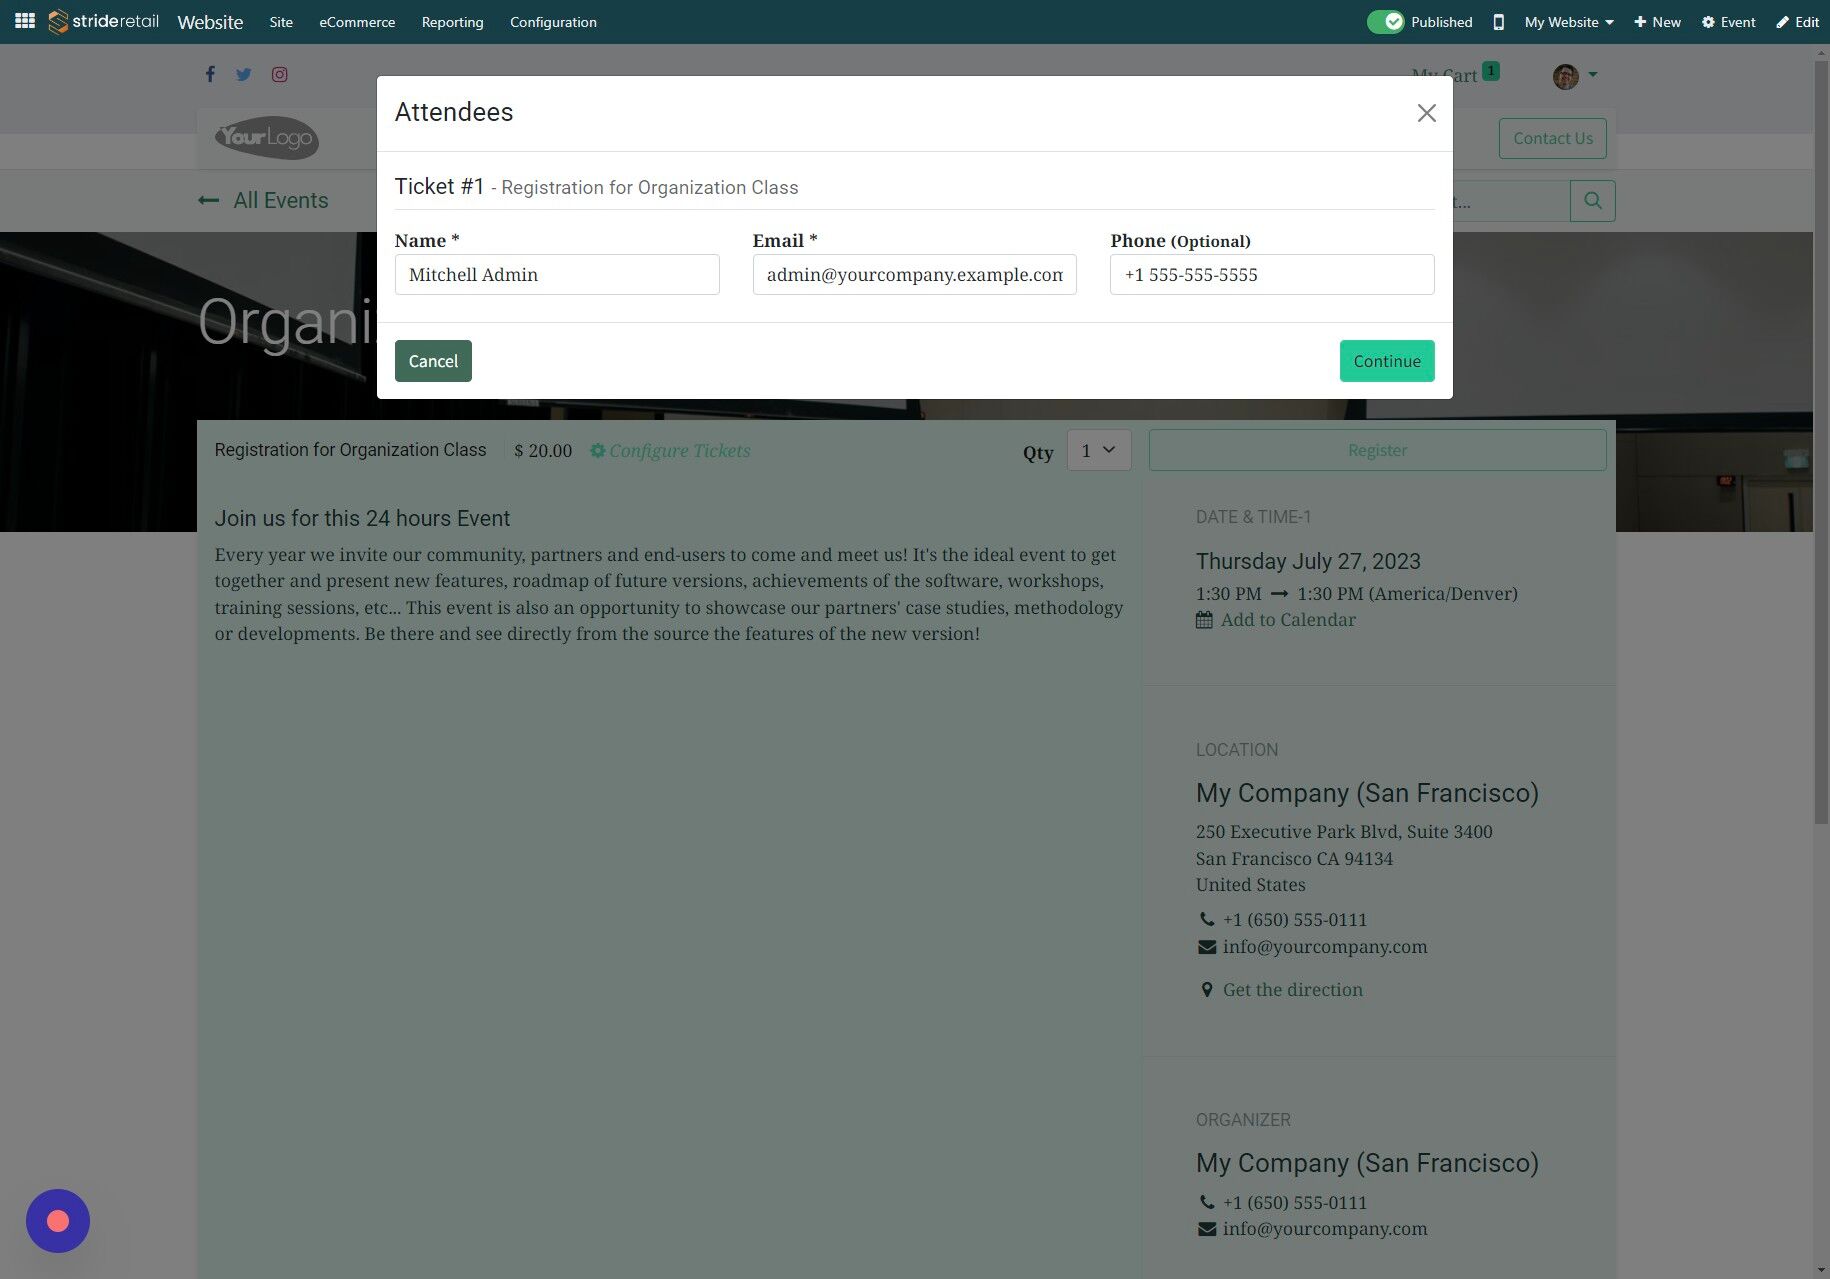The height and width of the screenshot is (1279, 1830).
Task: Open the My Website dropdown
Action: click(x=1567, y=21)
